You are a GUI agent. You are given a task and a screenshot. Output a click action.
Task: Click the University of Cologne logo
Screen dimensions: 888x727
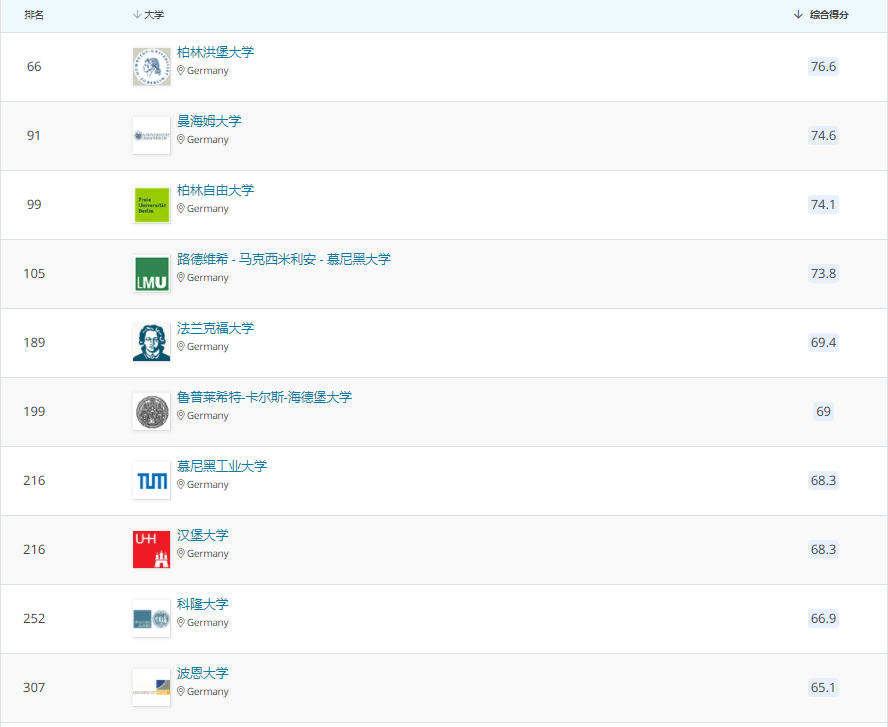point(151,619)
